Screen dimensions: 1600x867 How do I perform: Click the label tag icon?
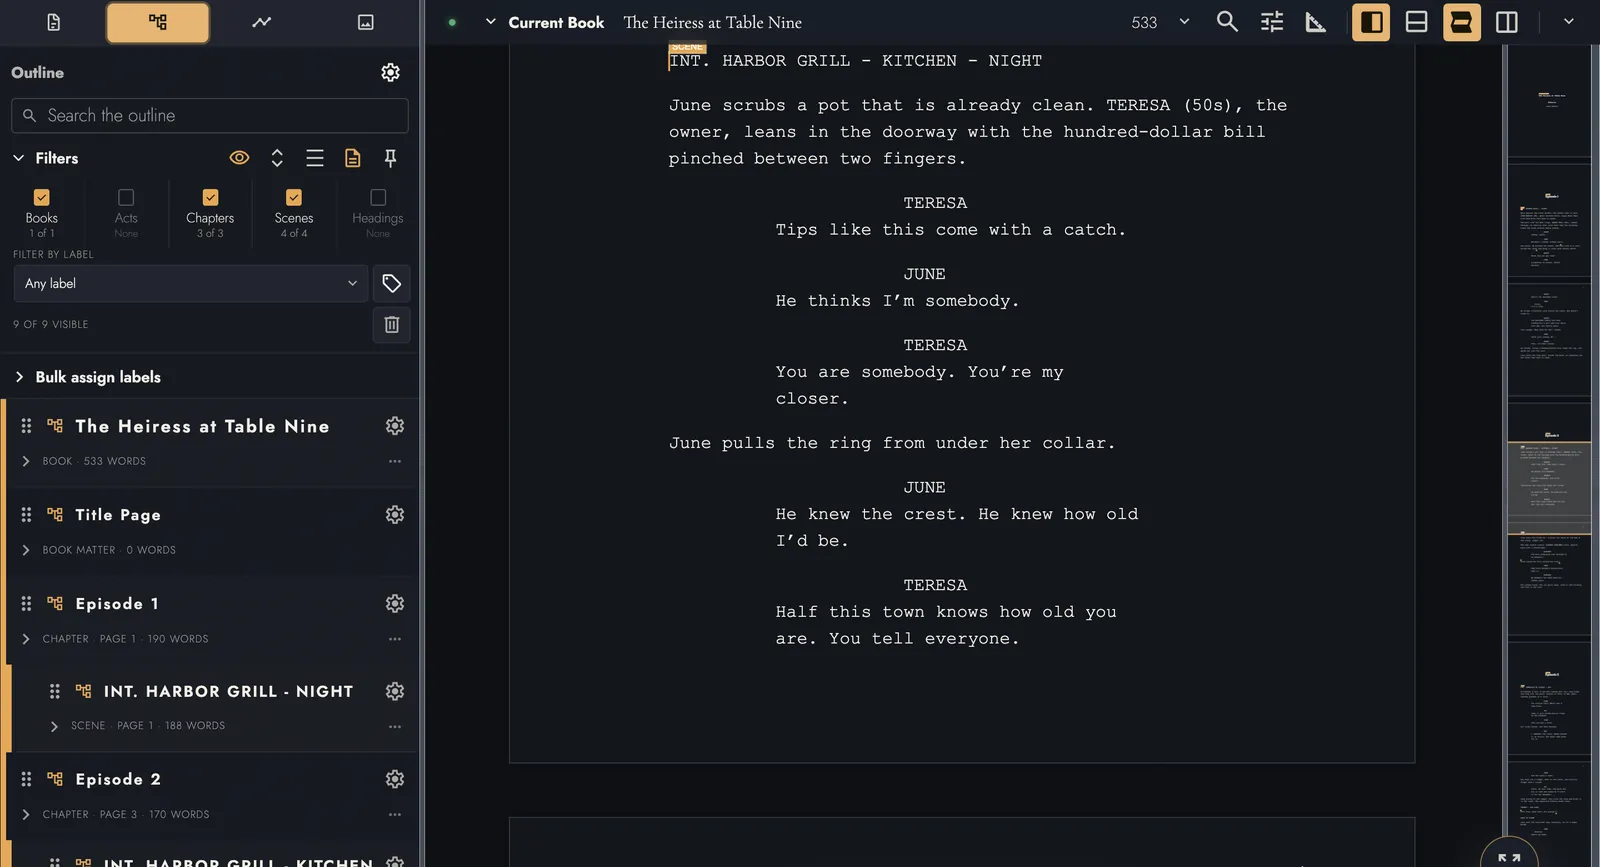point(392,284)
